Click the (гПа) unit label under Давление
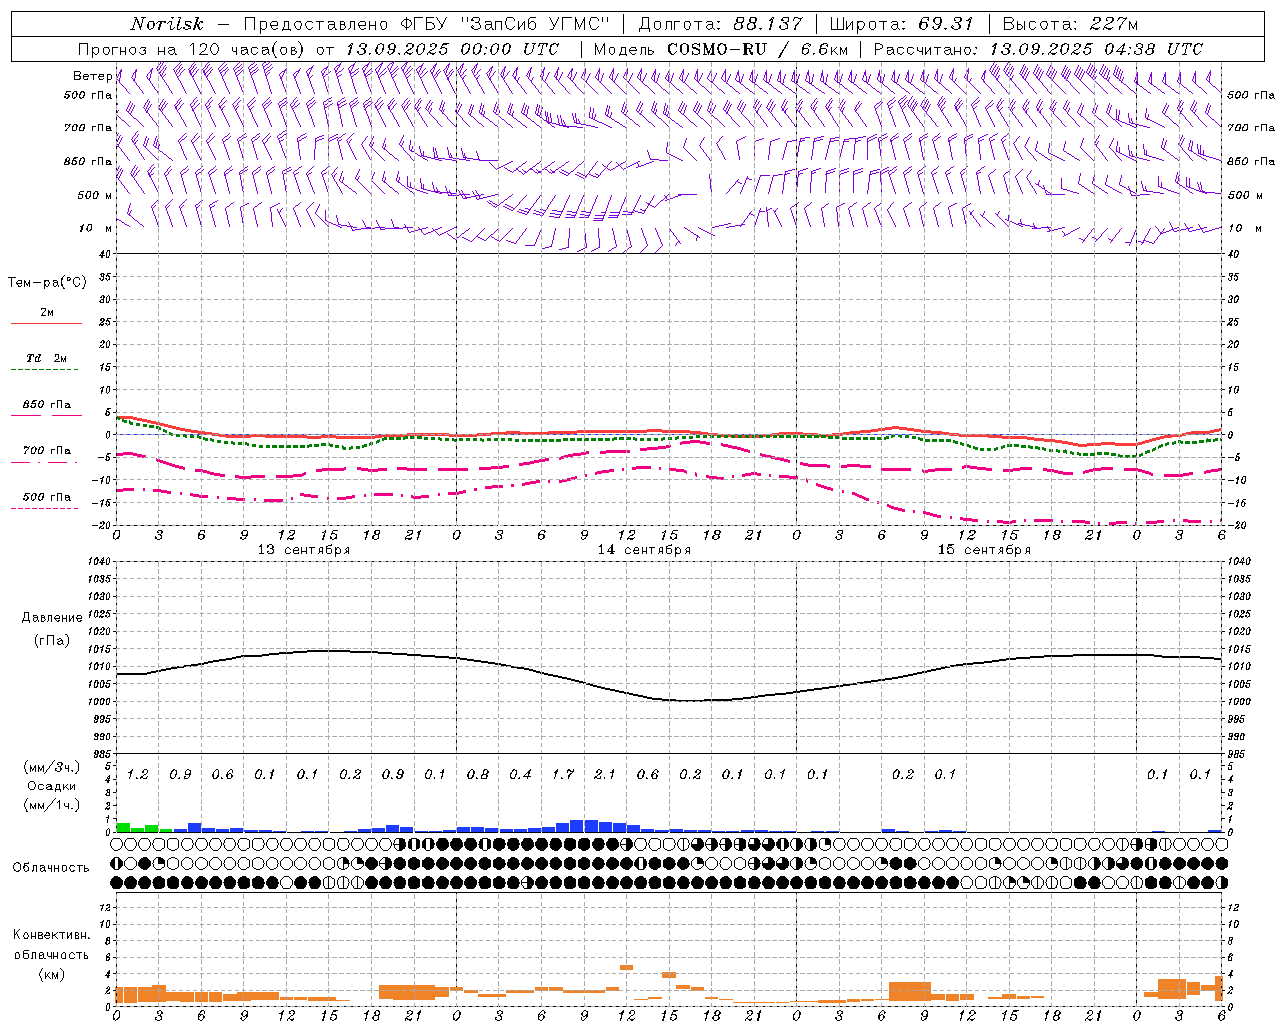The width and height of the screenshot is (1280, 1024). pyautogui.click(x=52, y=640)
